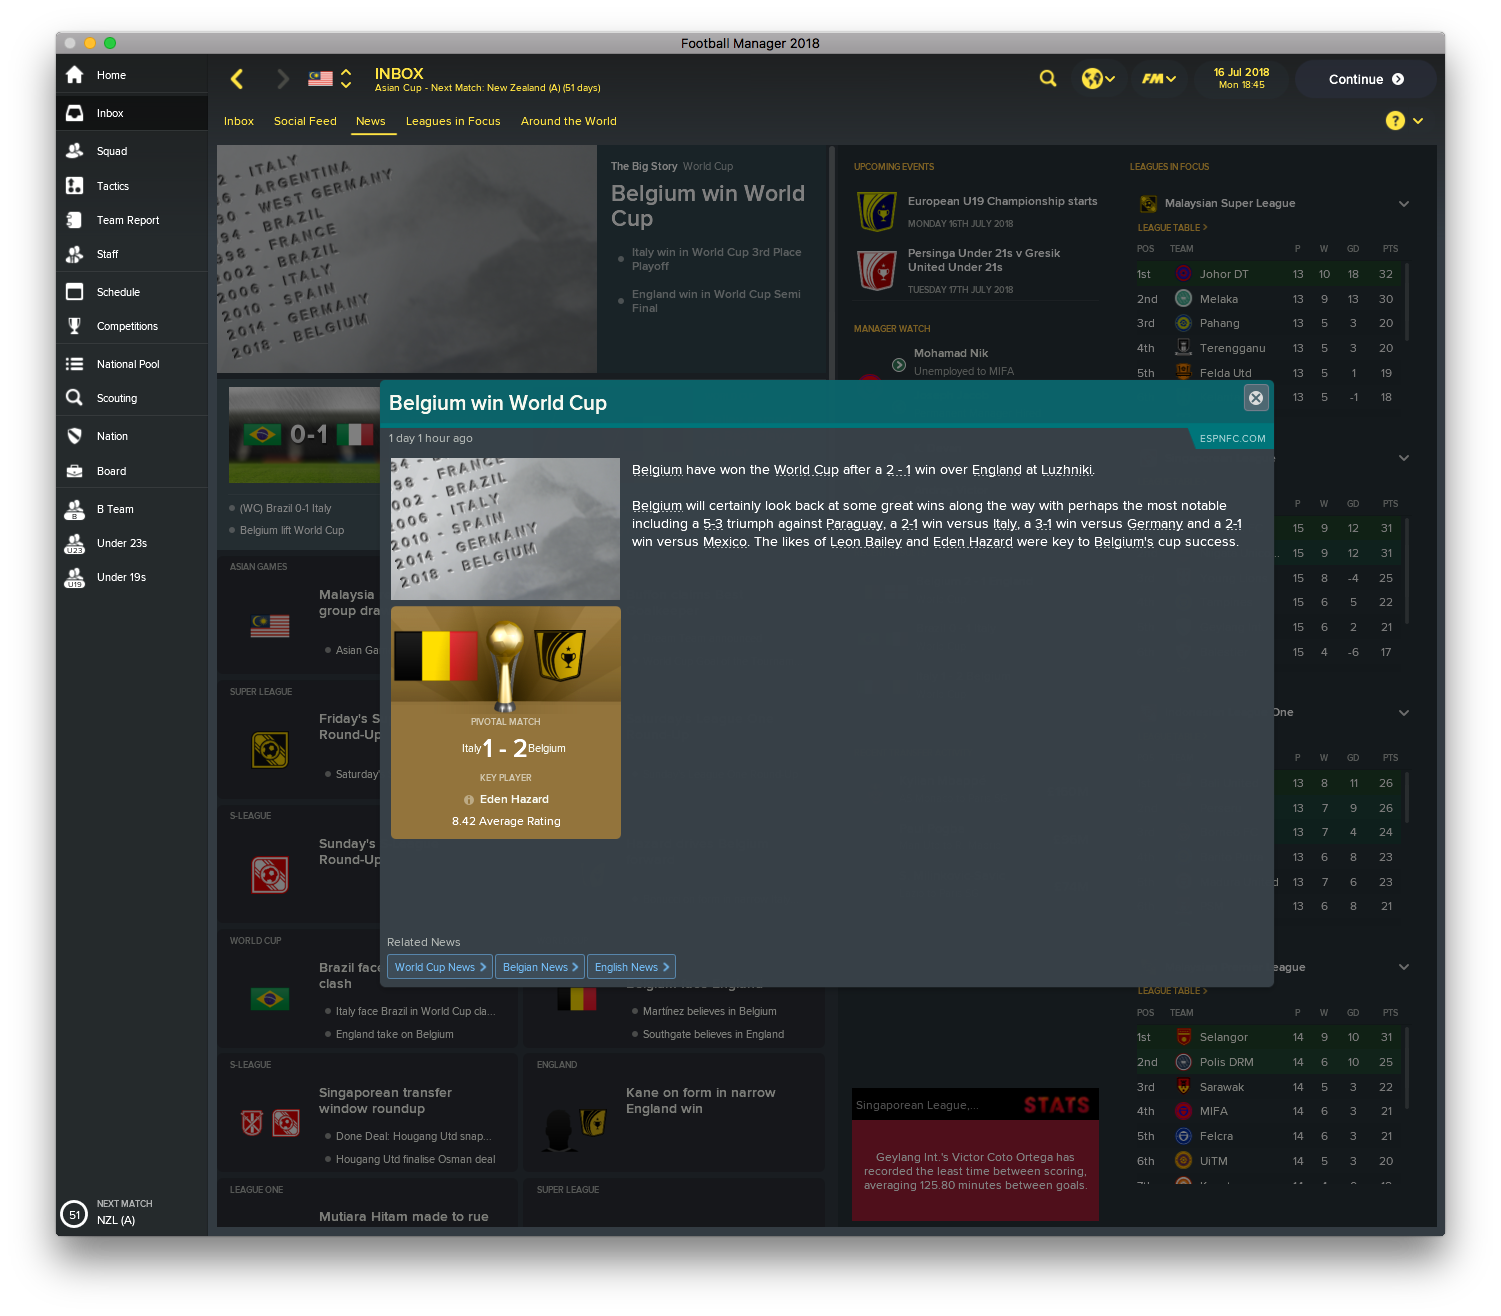This screenshot has width=1501, height=1316.
Task: Click the Selangor club badge
Action: [1183, 1037]
